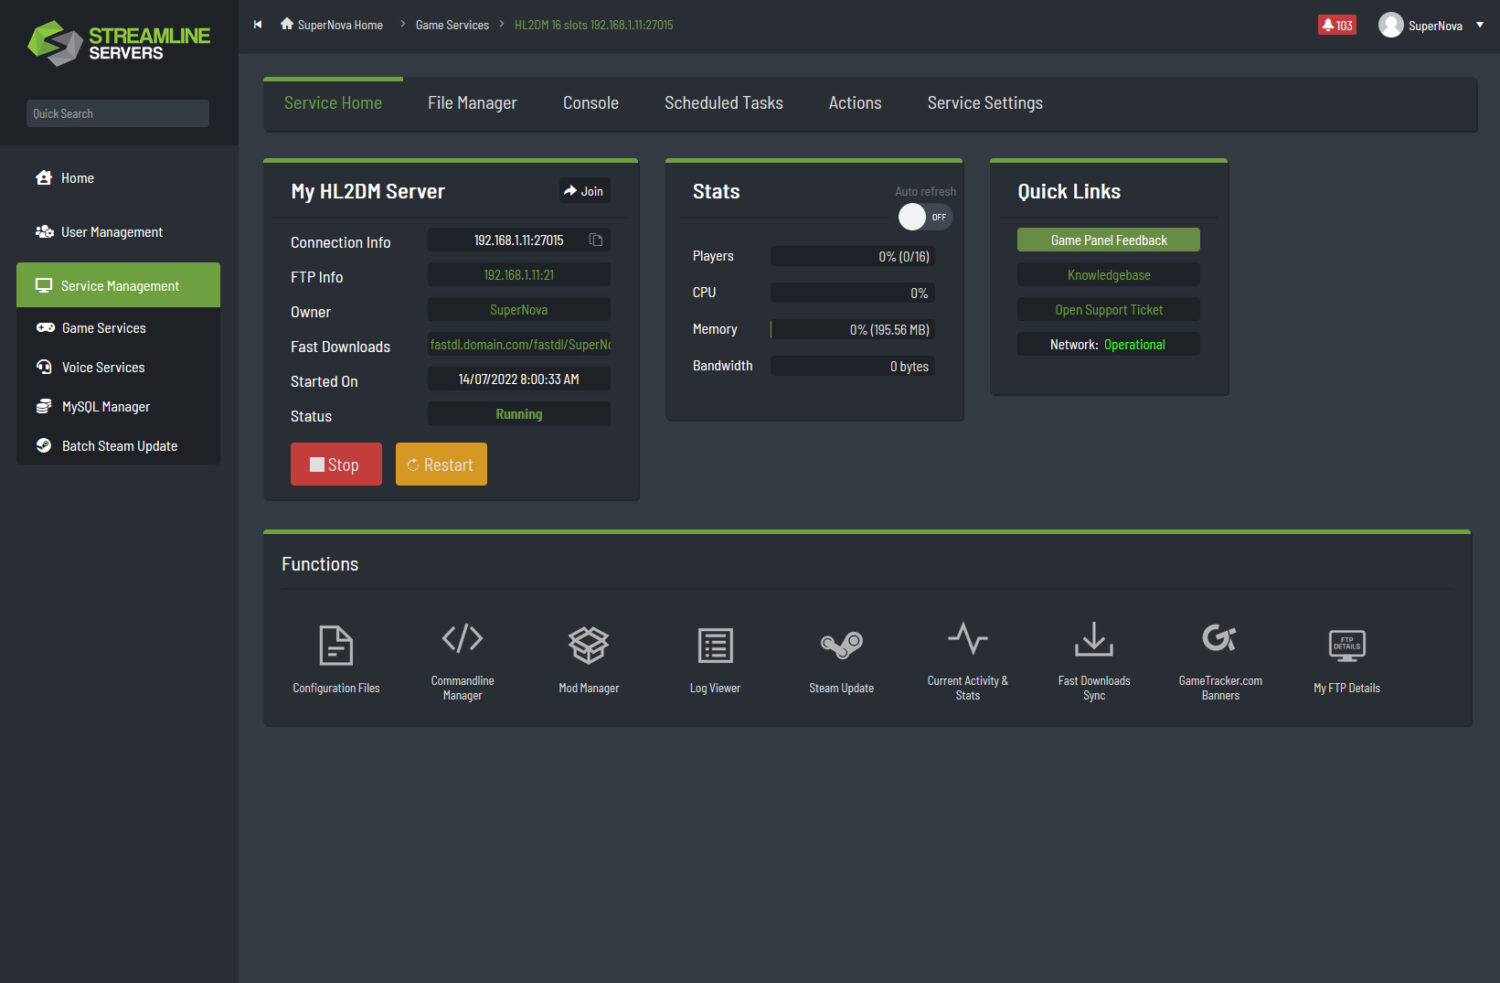
Task: Open the fastdl.domain.com fast downloads link
Action: click(x=519, y=344)
